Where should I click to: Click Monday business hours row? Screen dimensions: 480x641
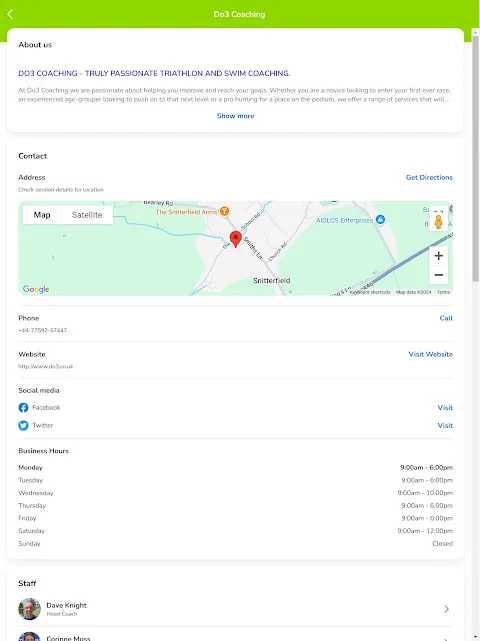(x=236, y=468)
